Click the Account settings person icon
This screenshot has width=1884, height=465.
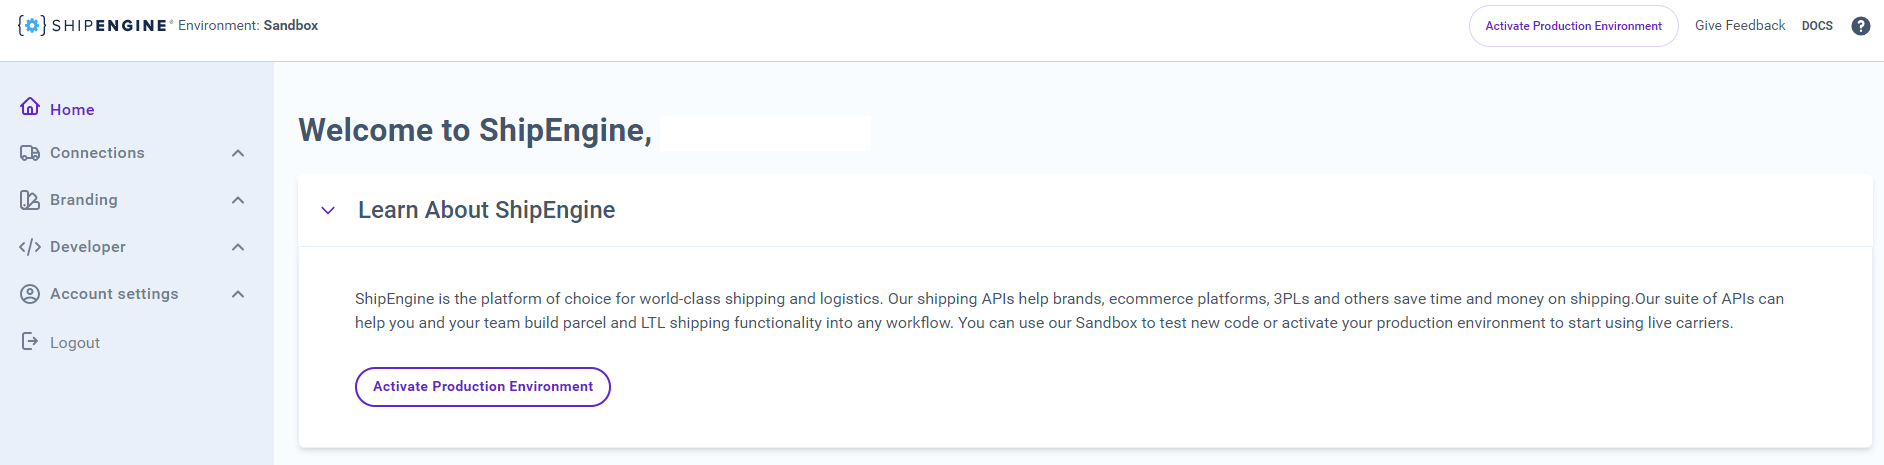(x=30, y=294)
